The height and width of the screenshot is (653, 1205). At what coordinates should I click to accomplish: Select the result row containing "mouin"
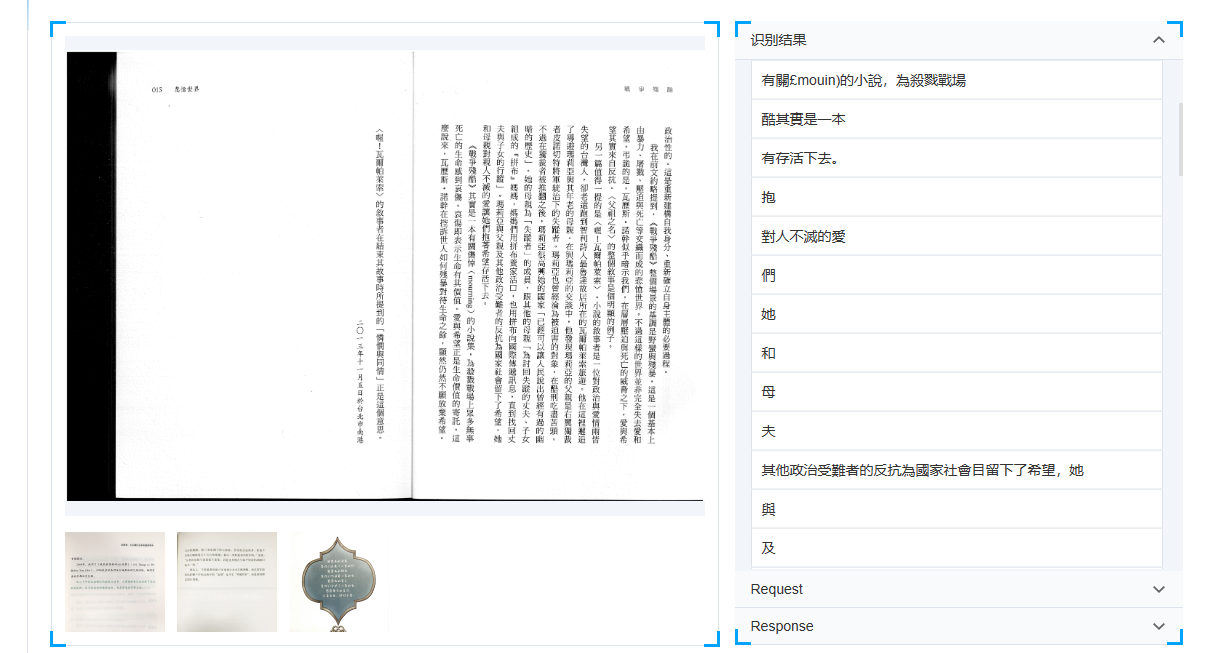pyautogui.click(x=864, y=80)
